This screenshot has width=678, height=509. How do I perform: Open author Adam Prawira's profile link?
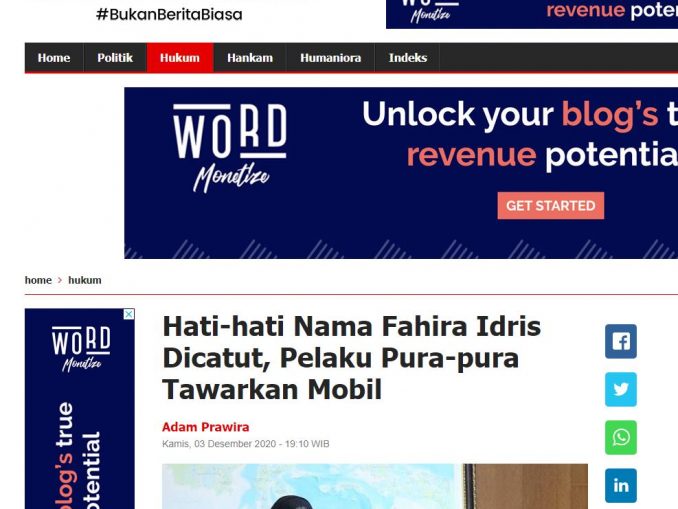(205, 427)
